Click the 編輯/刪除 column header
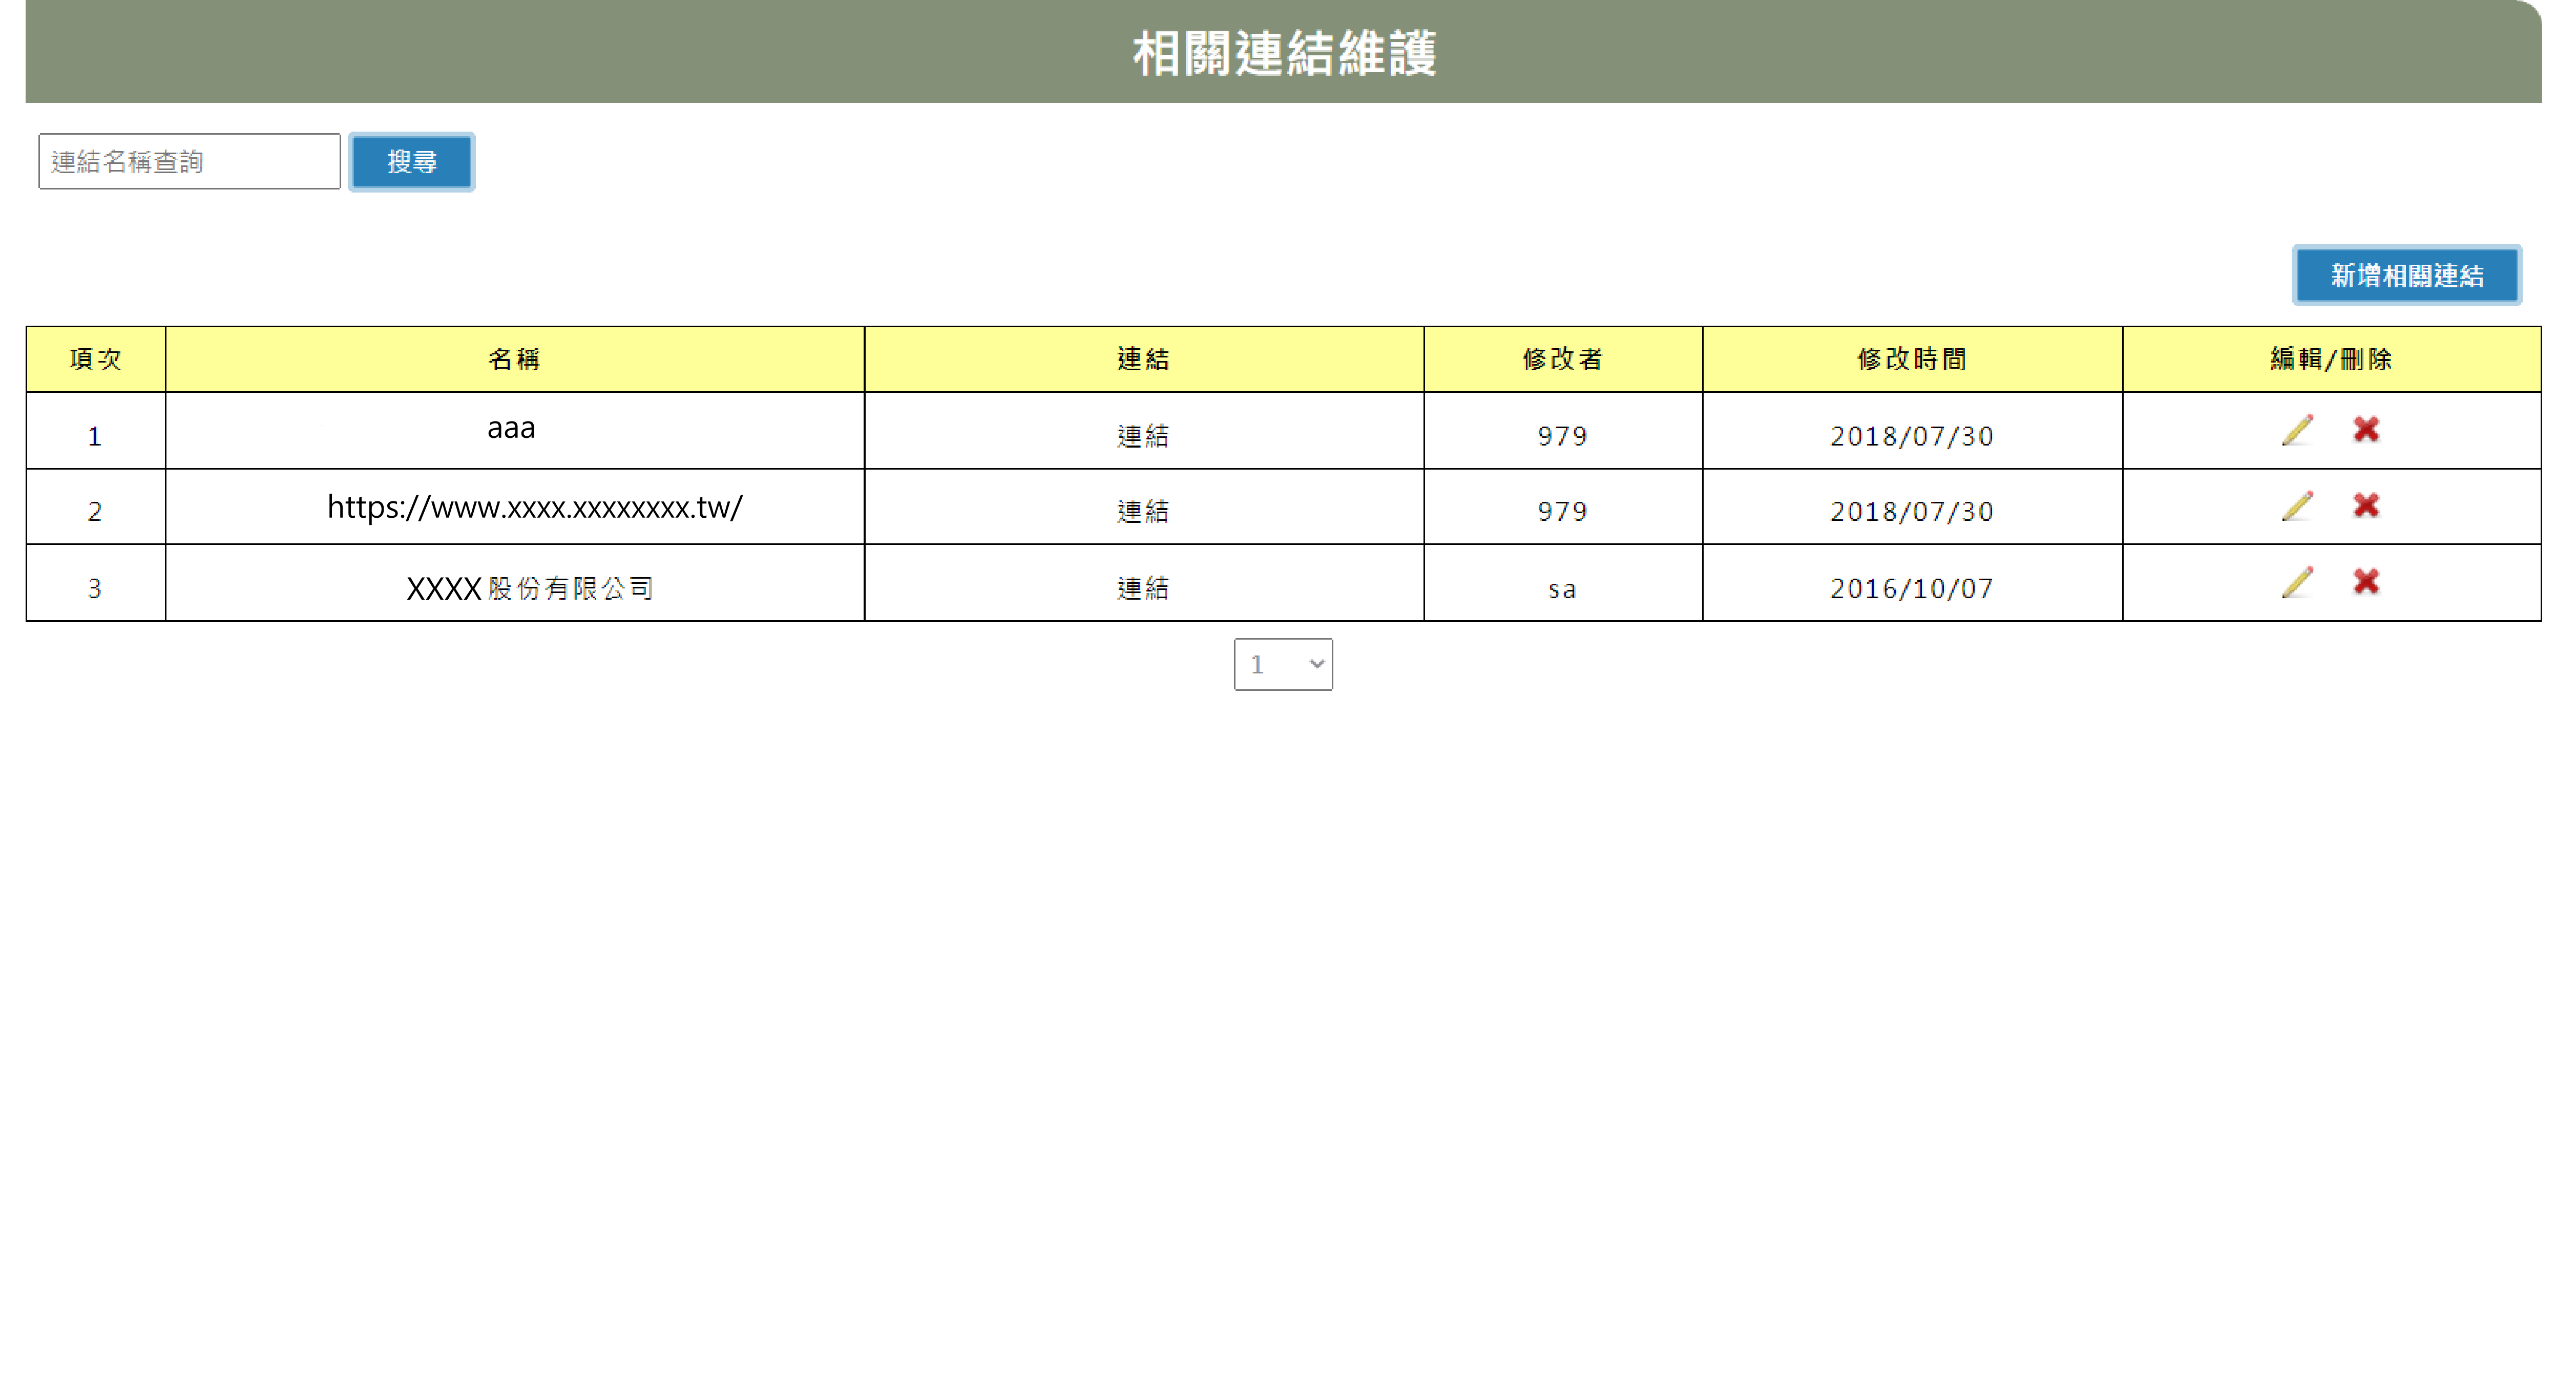Screen dimensions: 2576x1396 (2331, 359)
